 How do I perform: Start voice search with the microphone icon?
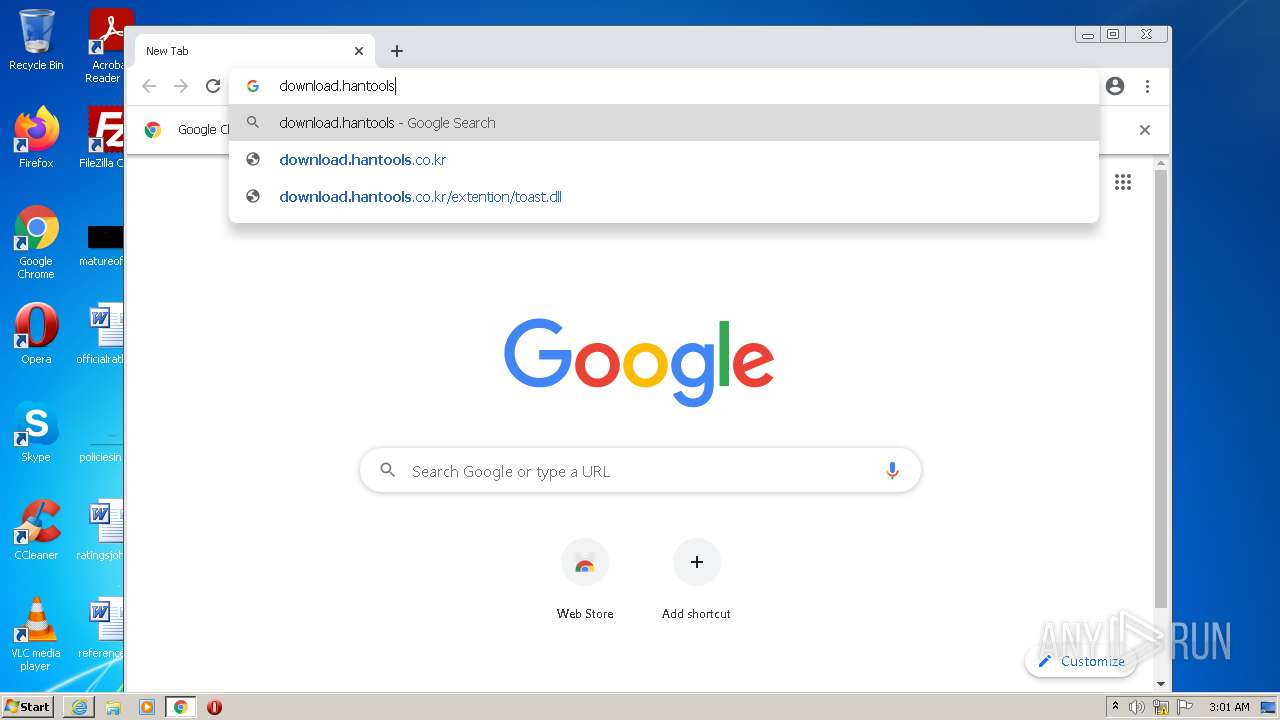click(892, 471)
